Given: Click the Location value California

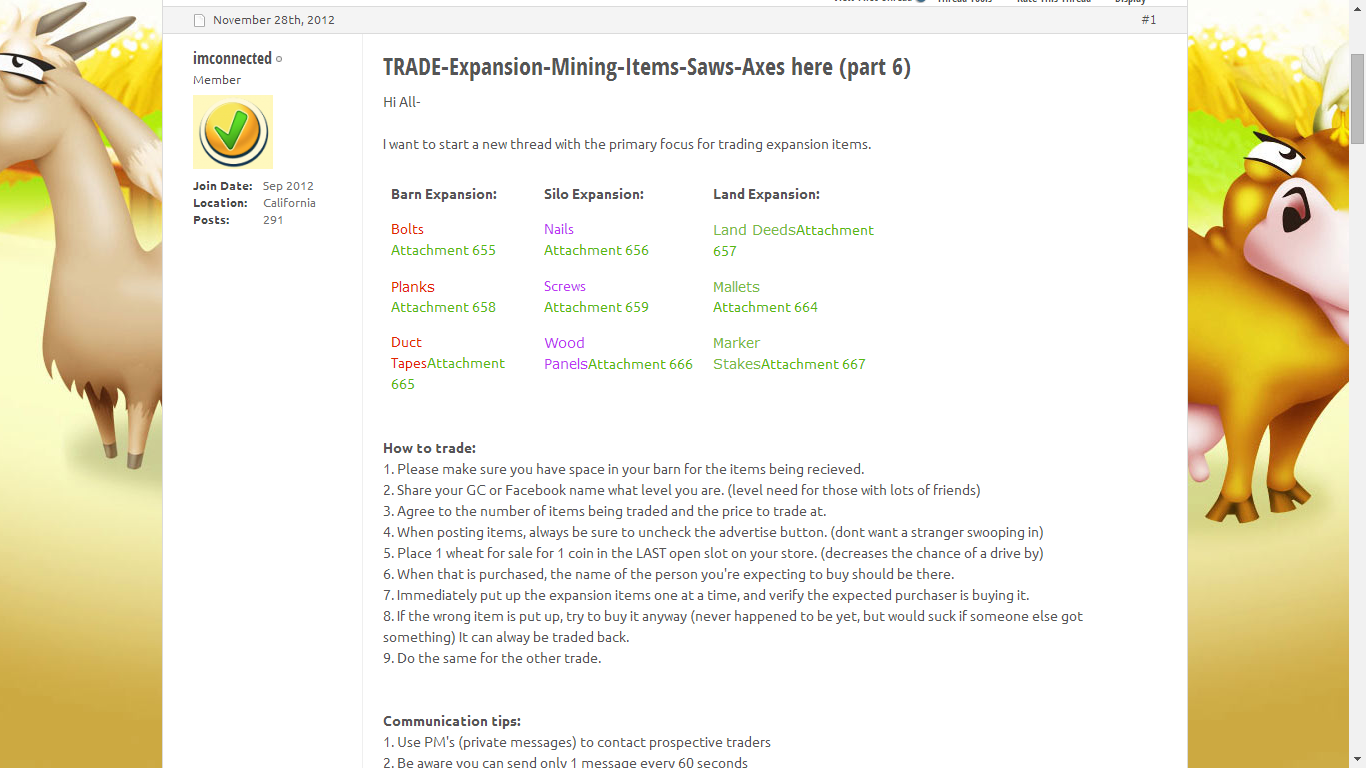Looking at the screenshot, I should coord(289,203).
